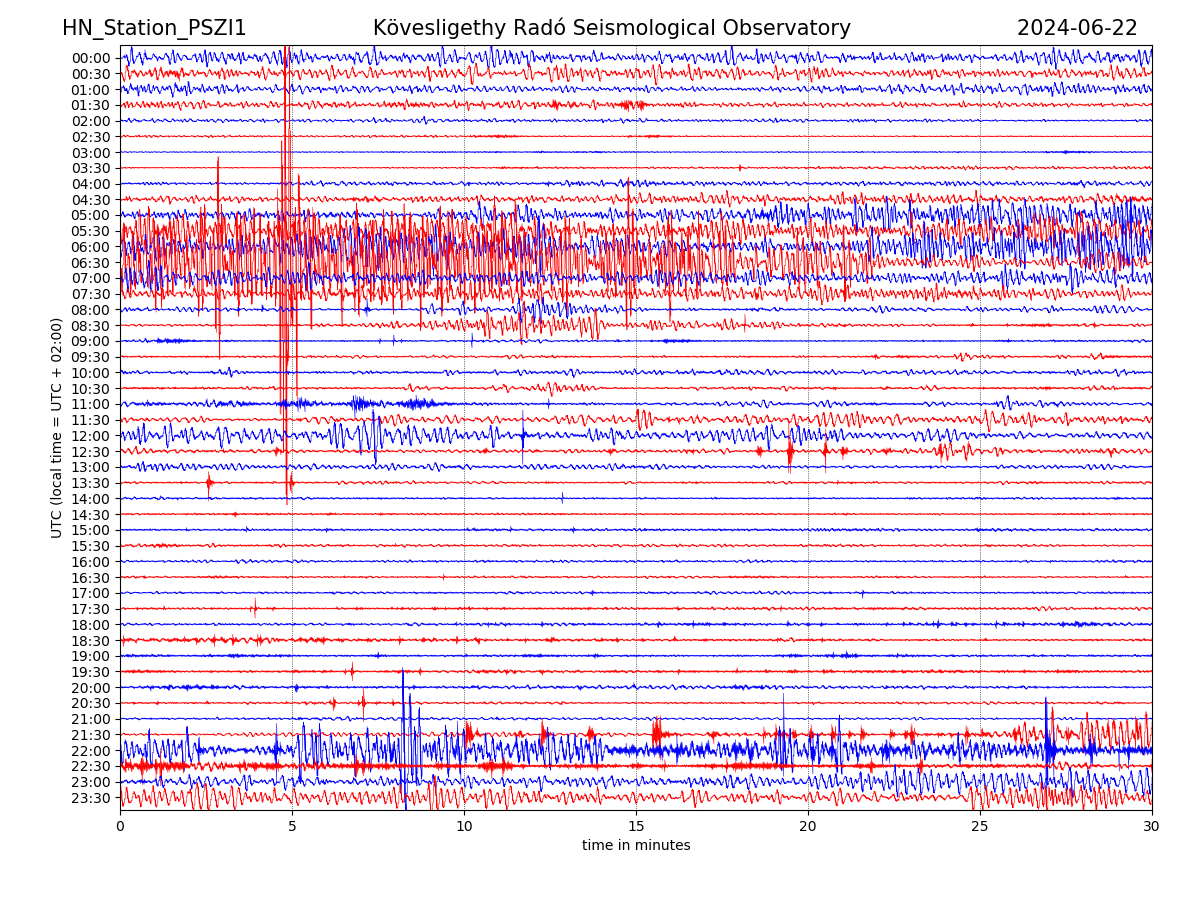Click the 'time in minutes' axis label
This screenshot has width=1200, height=900.
[636, 845]
